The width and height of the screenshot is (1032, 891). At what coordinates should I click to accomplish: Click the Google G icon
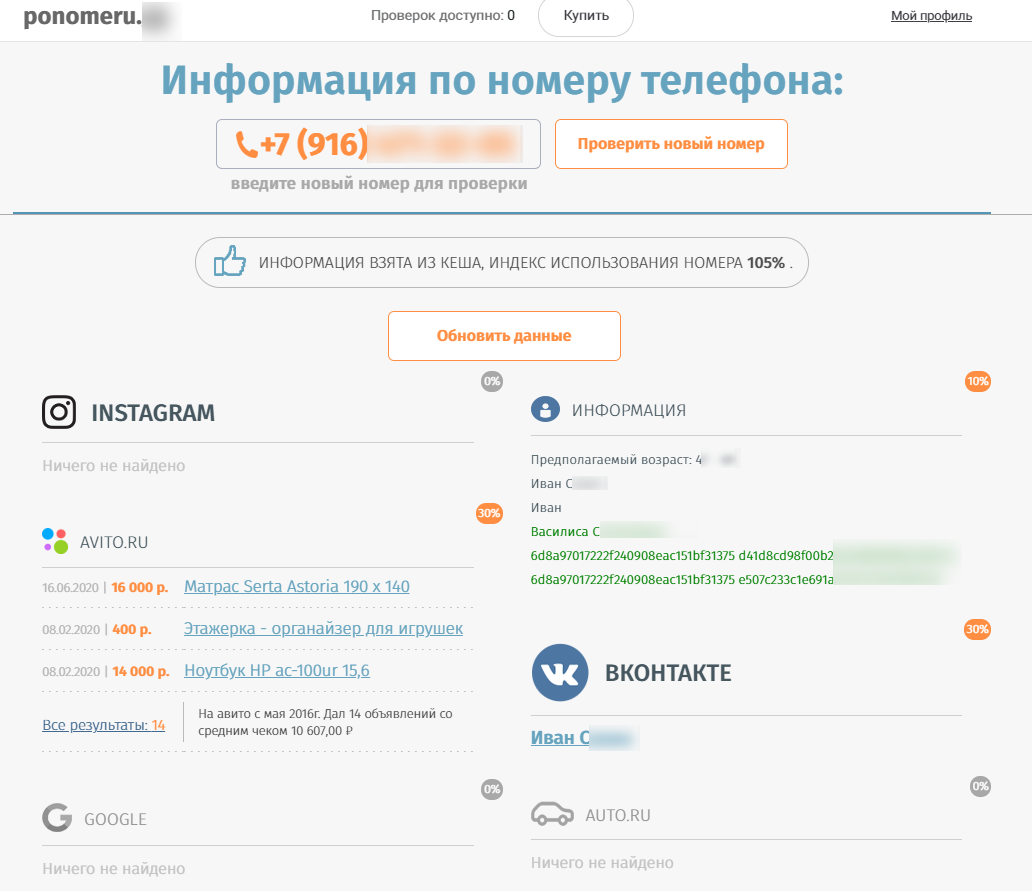click(56, 818)
